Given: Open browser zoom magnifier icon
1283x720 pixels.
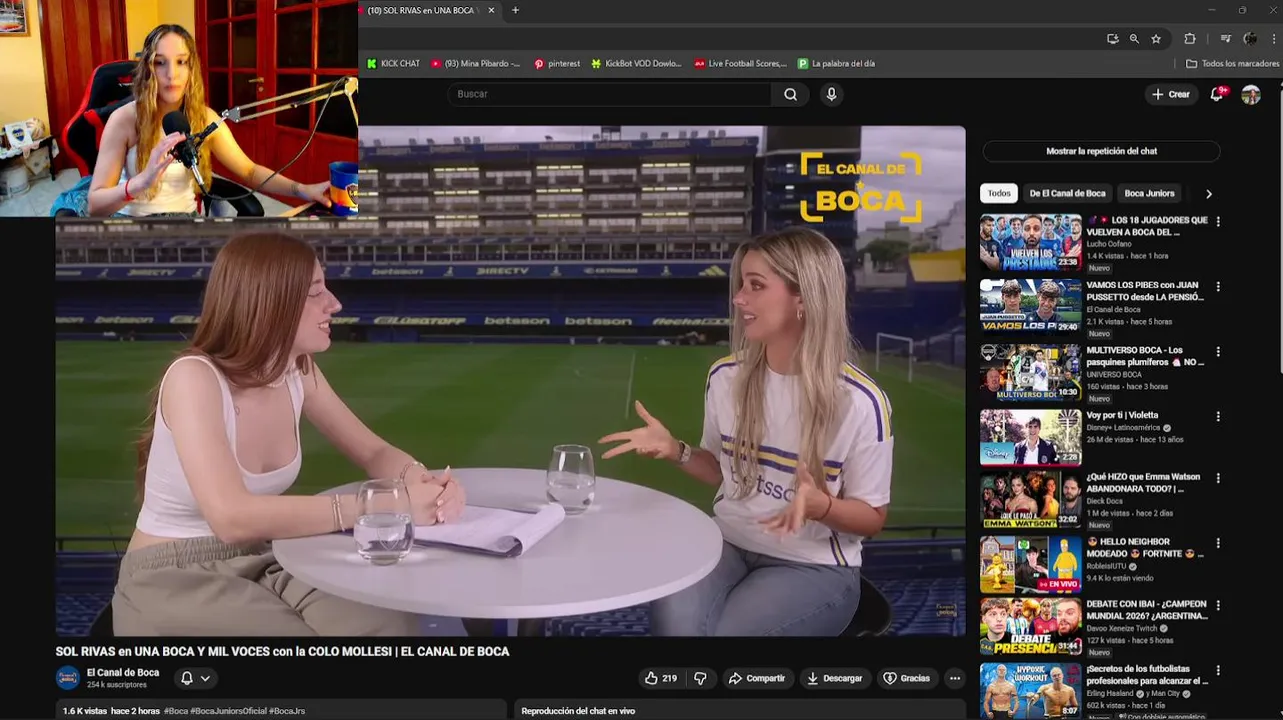Looking at the screenshot, I should [x=1134, y=39].
